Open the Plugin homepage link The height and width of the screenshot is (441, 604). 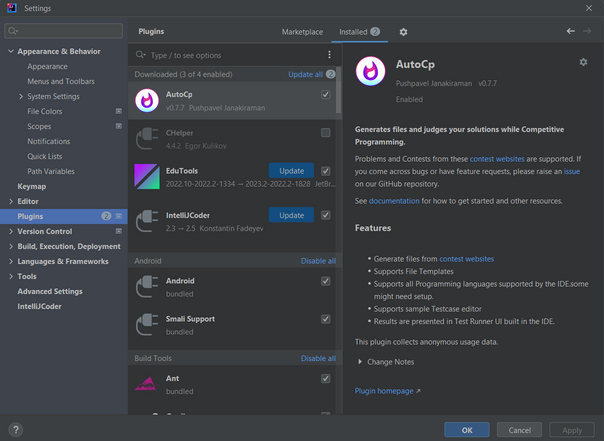point(388,391)
